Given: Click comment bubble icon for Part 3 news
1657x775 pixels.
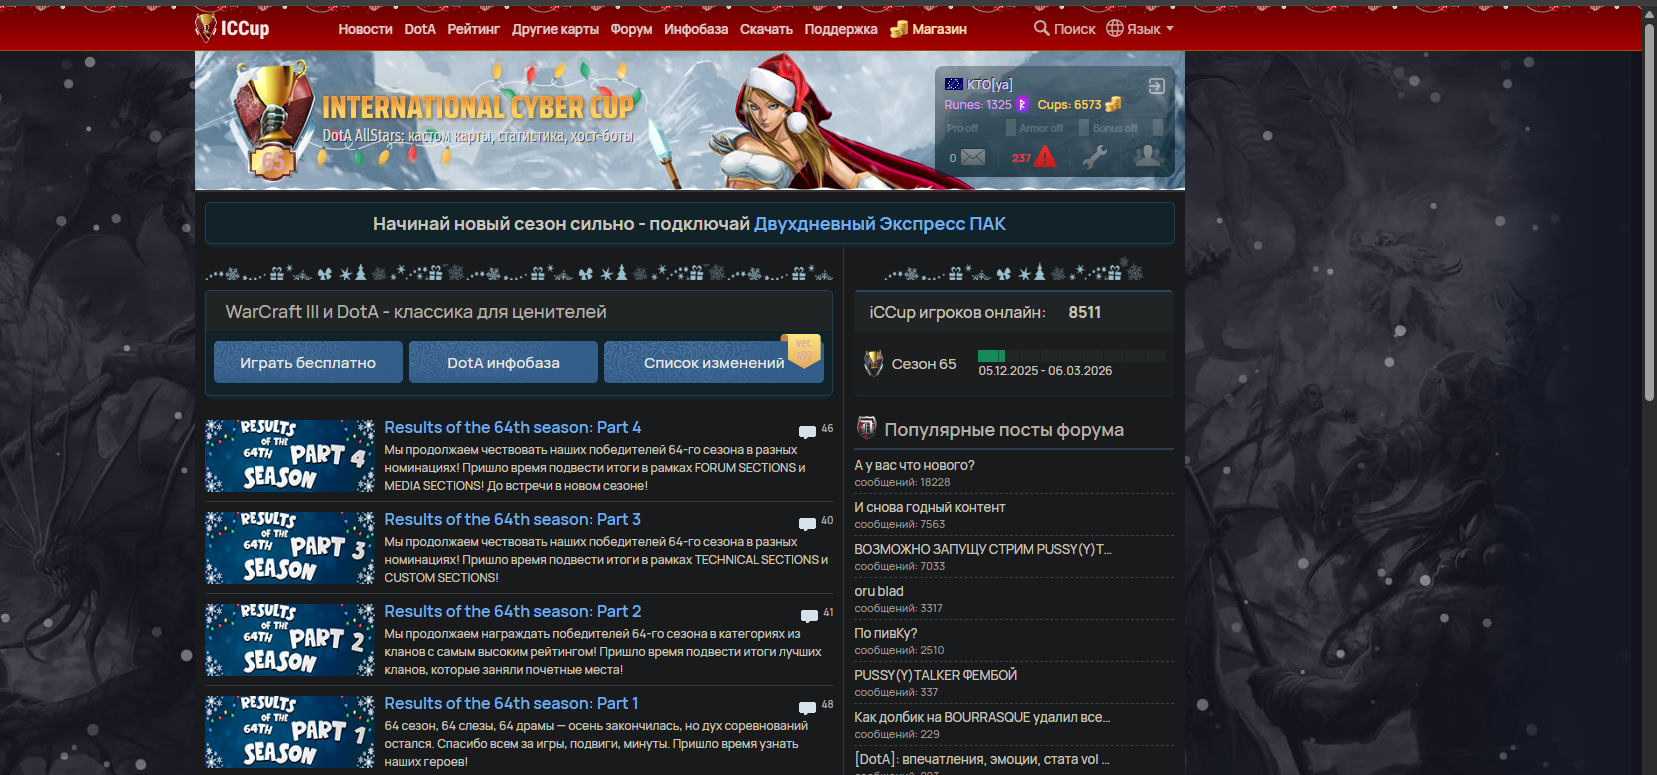Looking at the screenshot, I should [x=807, y=523].
